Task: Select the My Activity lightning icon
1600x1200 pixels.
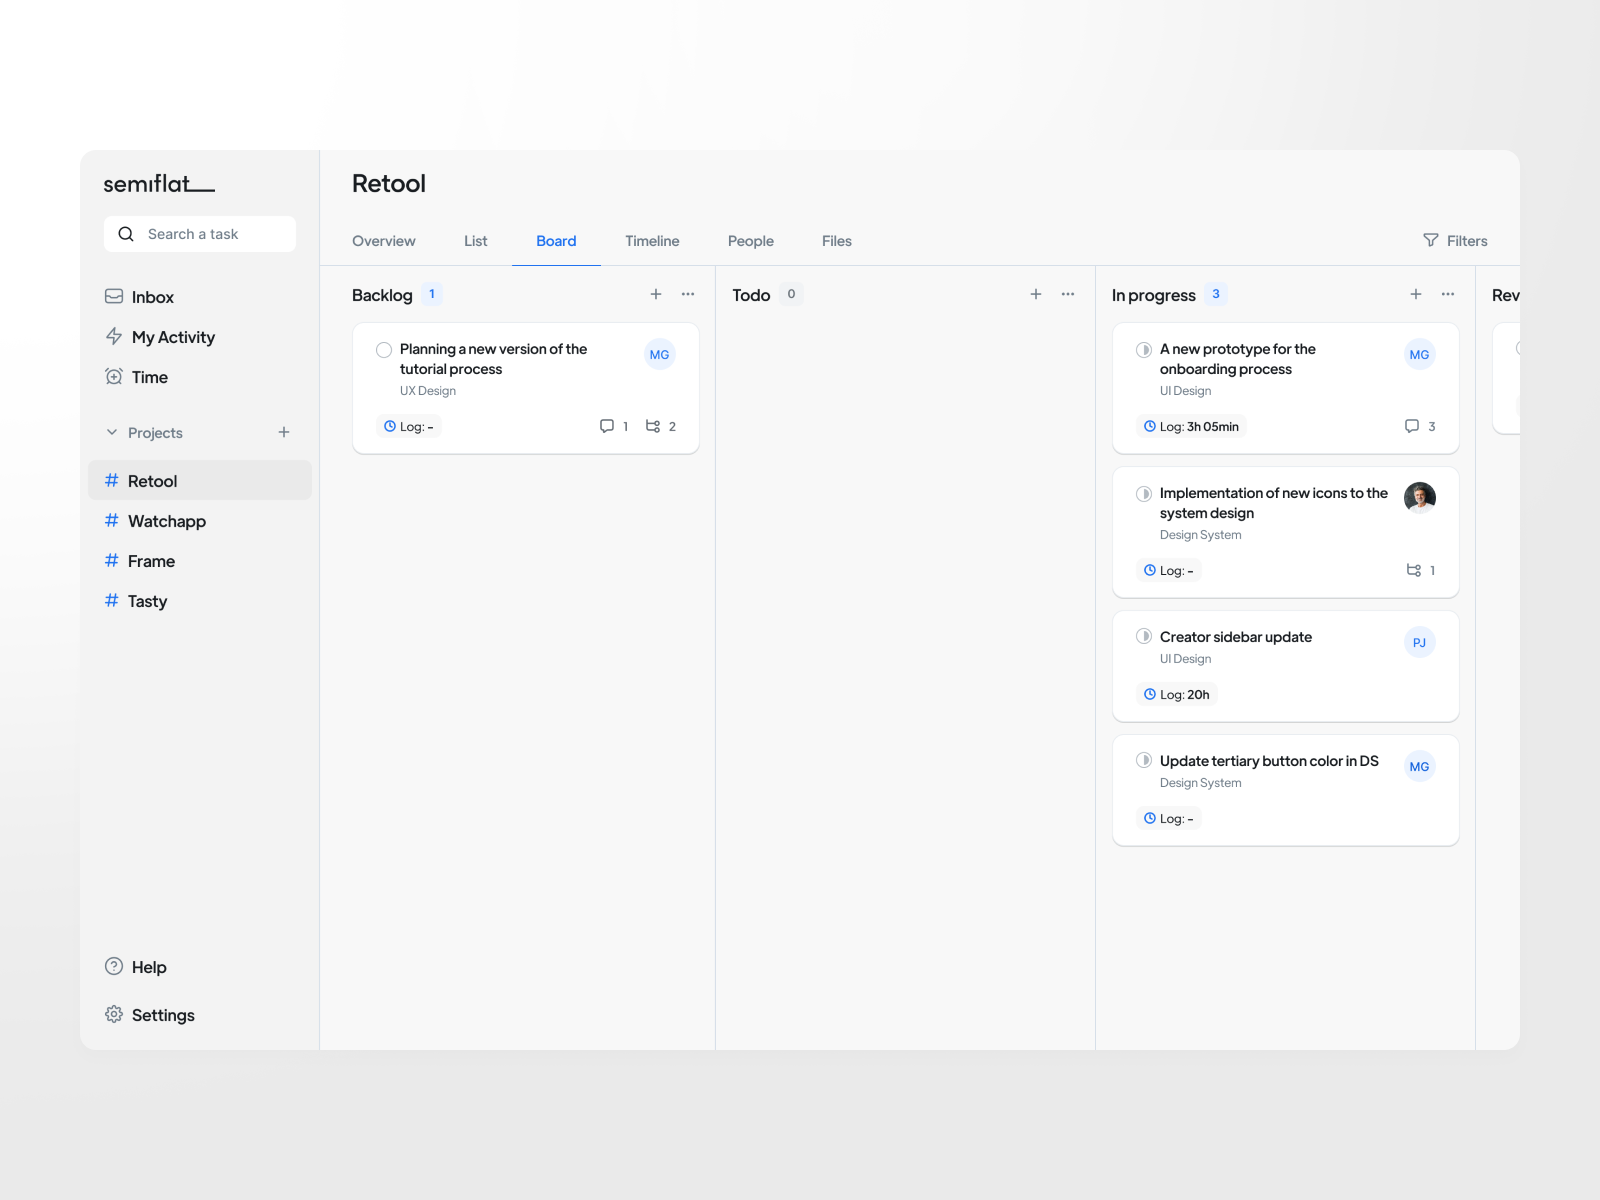Action: [x=114, y=337]
